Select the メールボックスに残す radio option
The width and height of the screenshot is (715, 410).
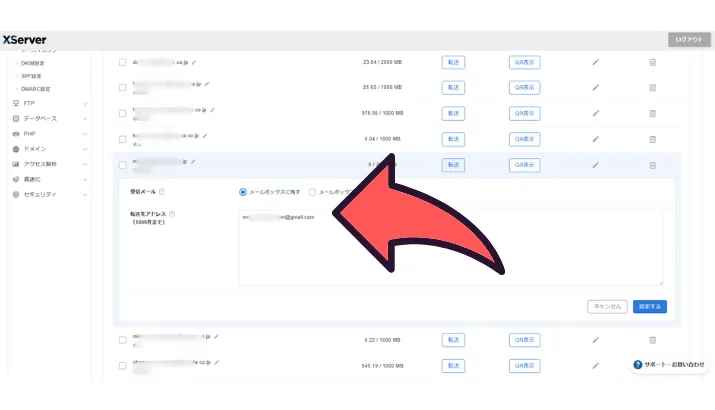point(243,192)
